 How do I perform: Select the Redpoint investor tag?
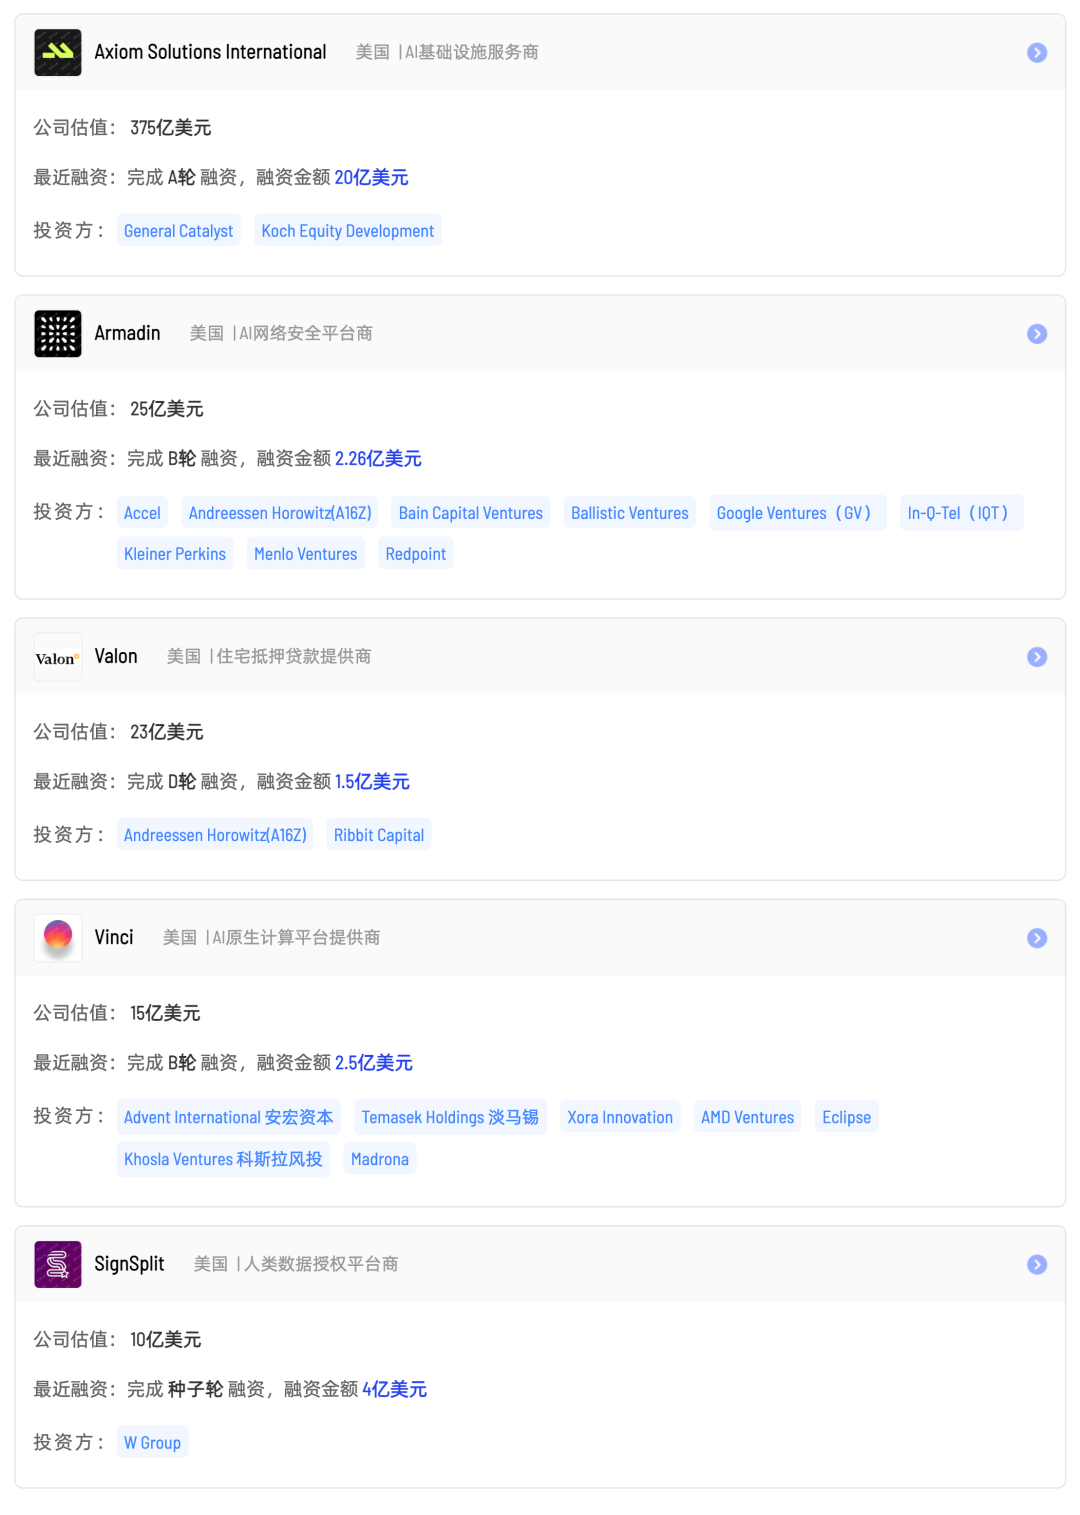coord(416,554)
